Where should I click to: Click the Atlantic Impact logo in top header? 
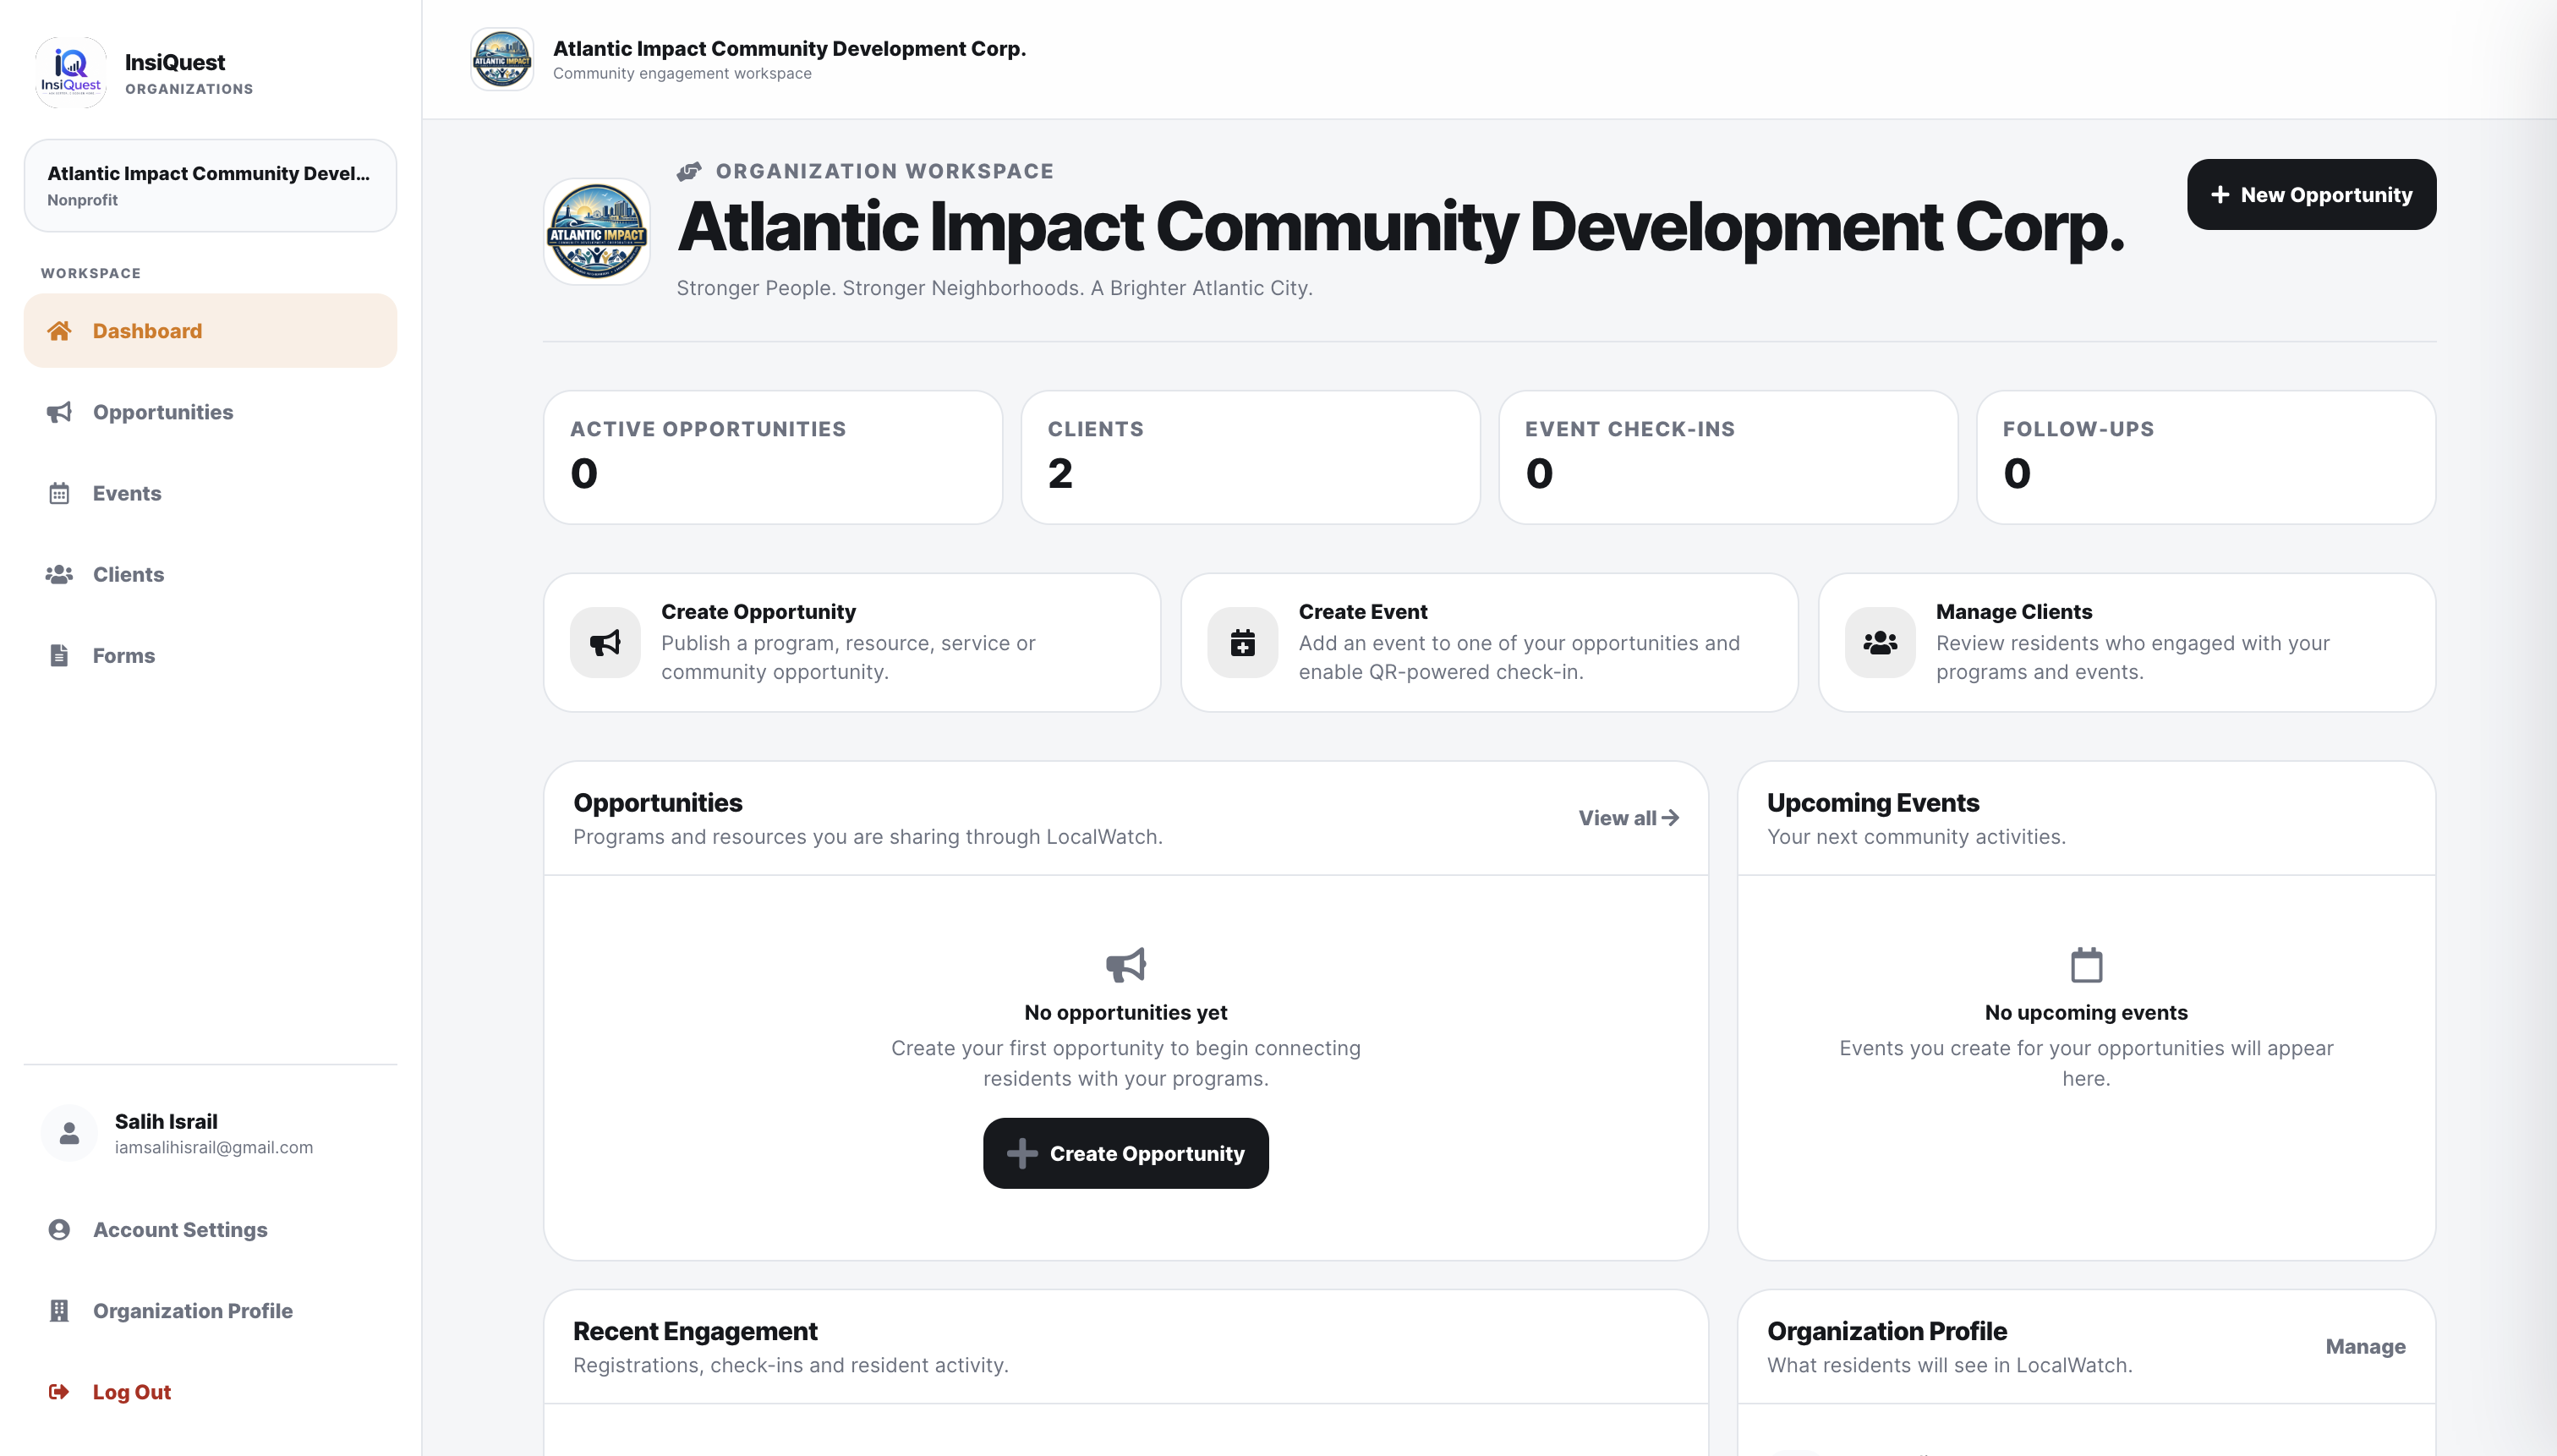pyautogui.click(x=502, y=59)
